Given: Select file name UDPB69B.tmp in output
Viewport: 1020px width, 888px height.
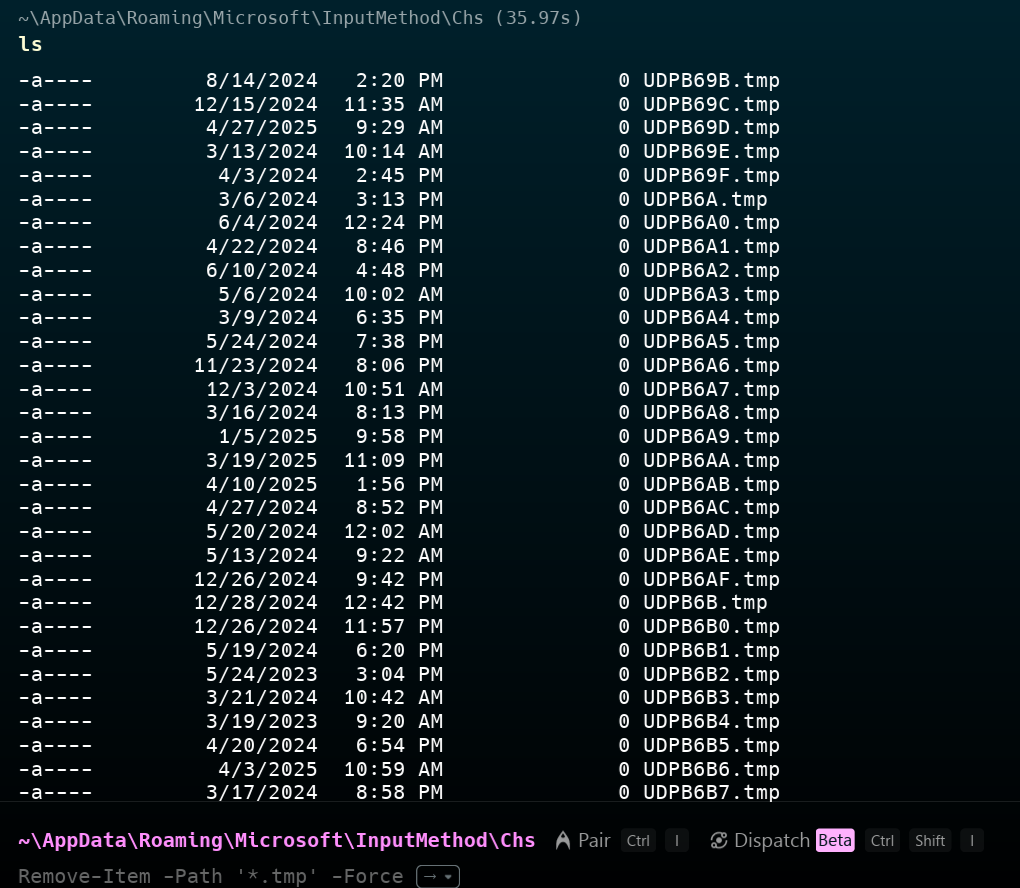Looking at the screenshot, I should (x=711, y=80).
